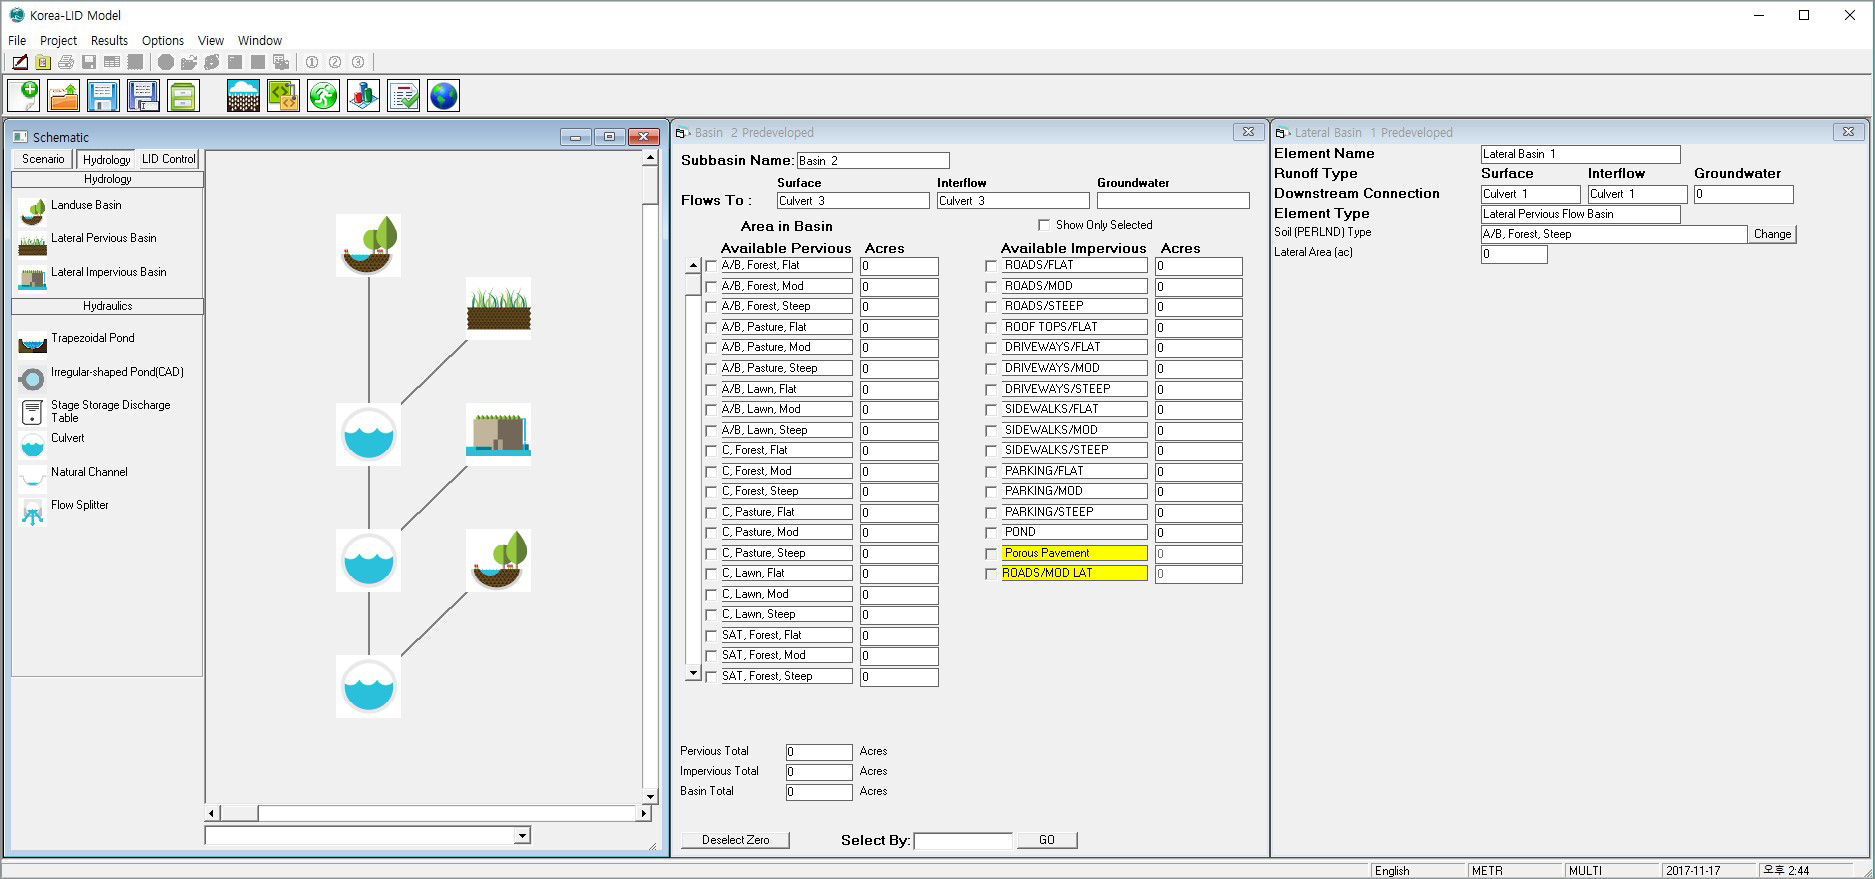Image resolution: width=1875 pixels, height=879 pixels.
Task: Click the Select By input field
Action: point(963,841)
